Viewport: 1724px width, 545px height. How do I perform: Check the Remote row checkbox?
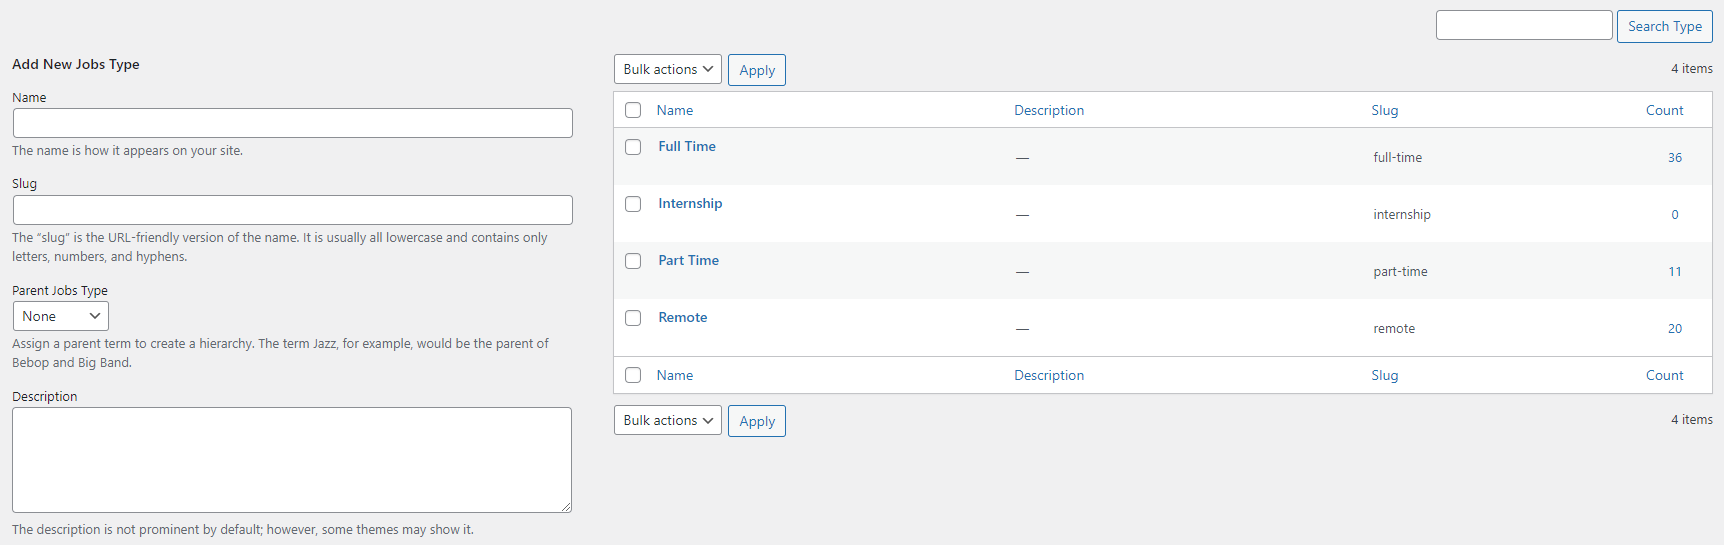coord(633,318)
